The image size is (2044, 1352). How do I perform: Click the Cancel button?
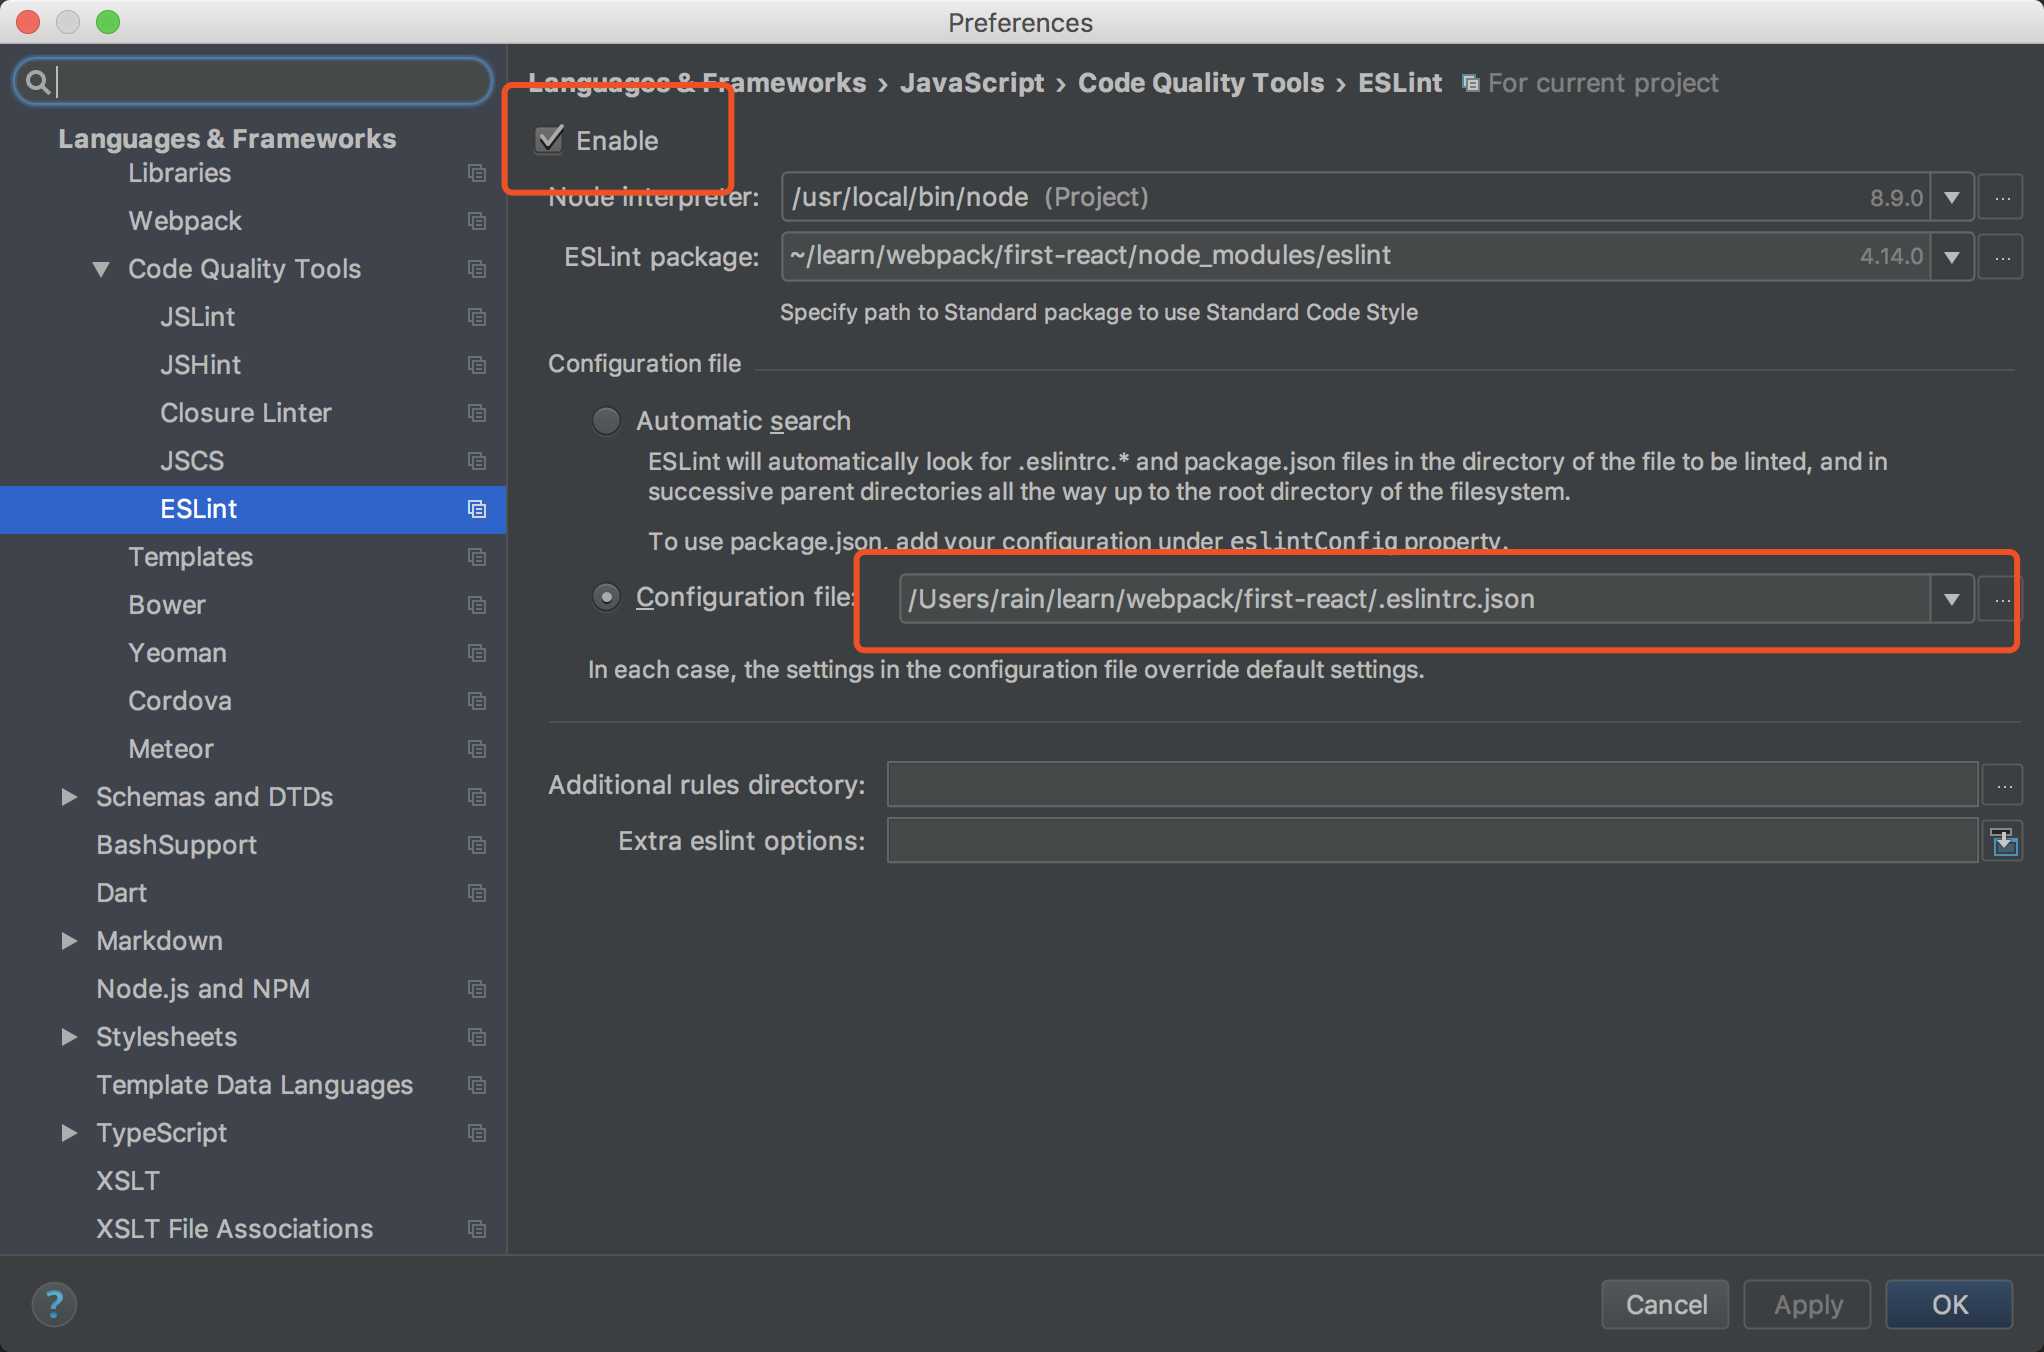tap(1666, 1304)
